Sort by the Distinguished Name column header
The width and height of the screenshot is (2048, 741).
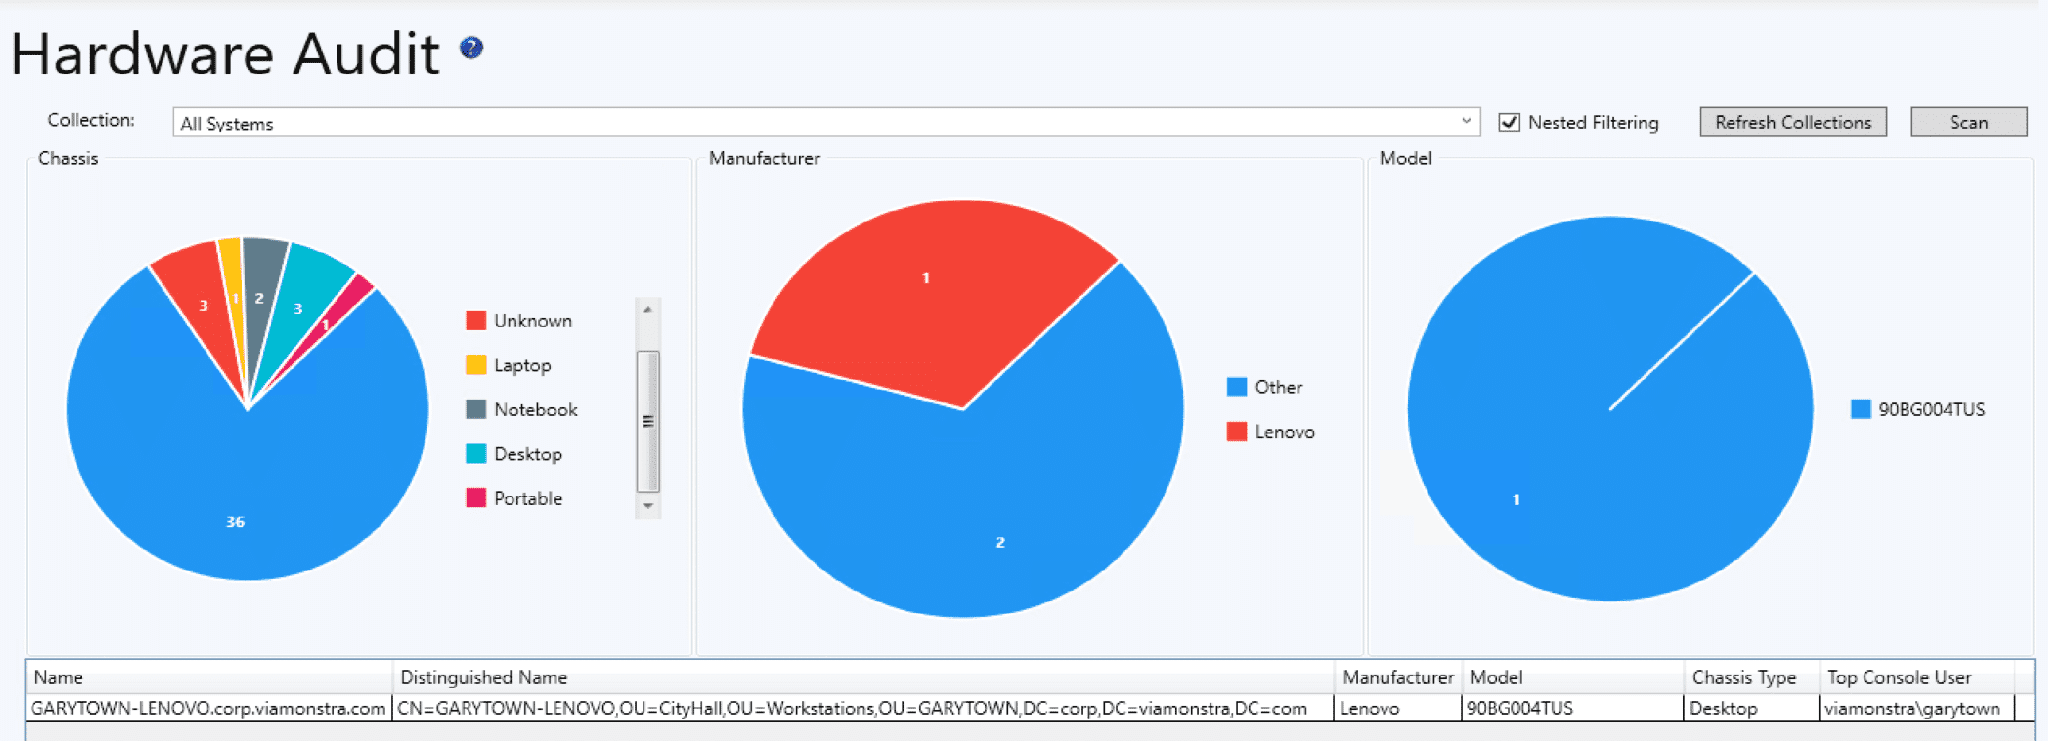(863, 677)
